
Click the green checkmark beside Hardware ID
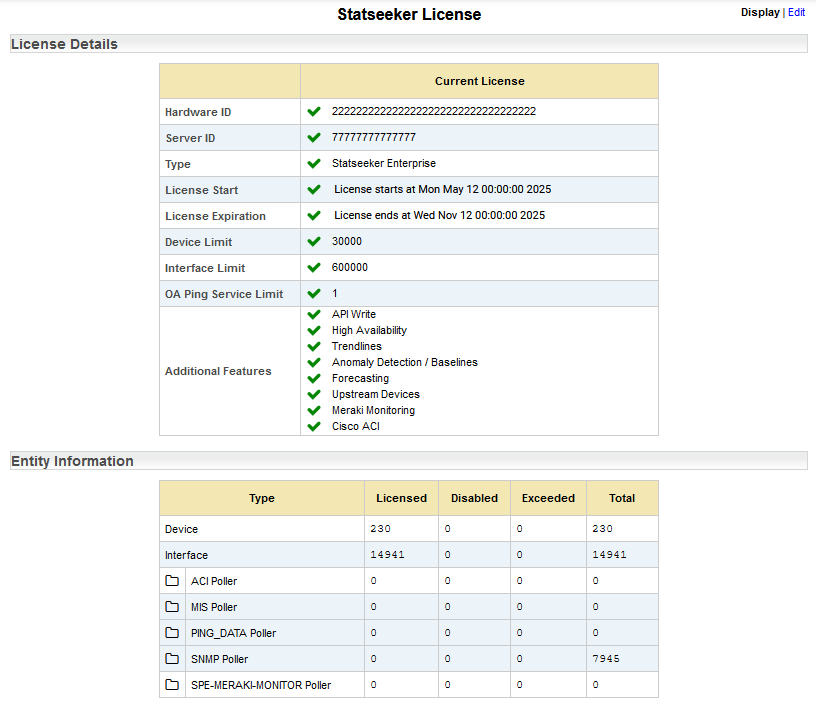314,111
